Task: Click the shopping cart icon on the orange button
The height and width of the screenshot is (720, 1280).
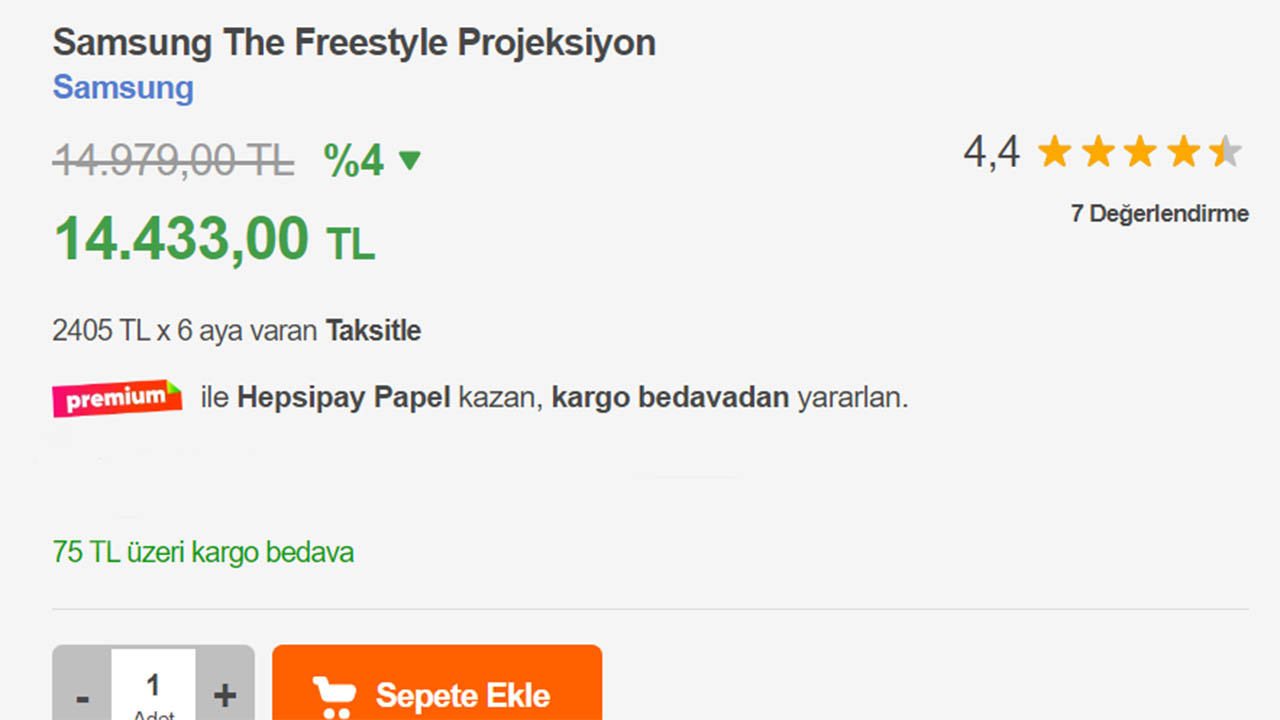Action: coord(333,695)
